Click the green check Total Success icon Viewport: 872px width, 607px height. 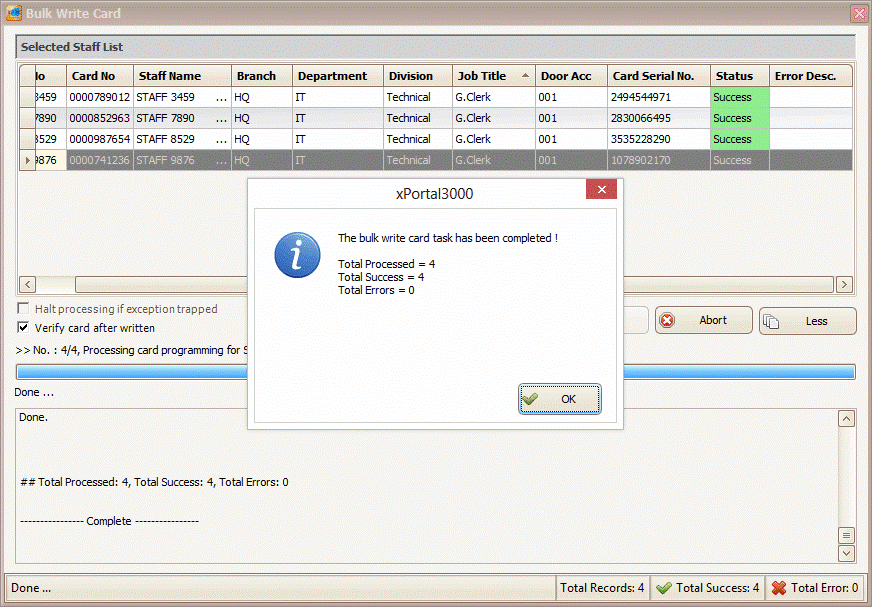664,588
